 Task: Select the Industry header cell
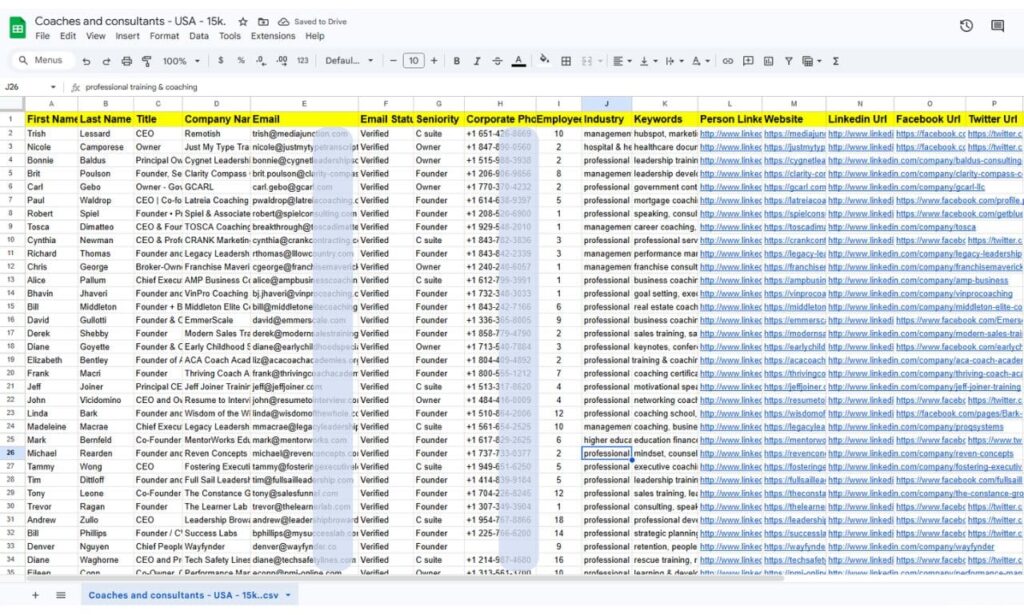[x=606, y=119]
